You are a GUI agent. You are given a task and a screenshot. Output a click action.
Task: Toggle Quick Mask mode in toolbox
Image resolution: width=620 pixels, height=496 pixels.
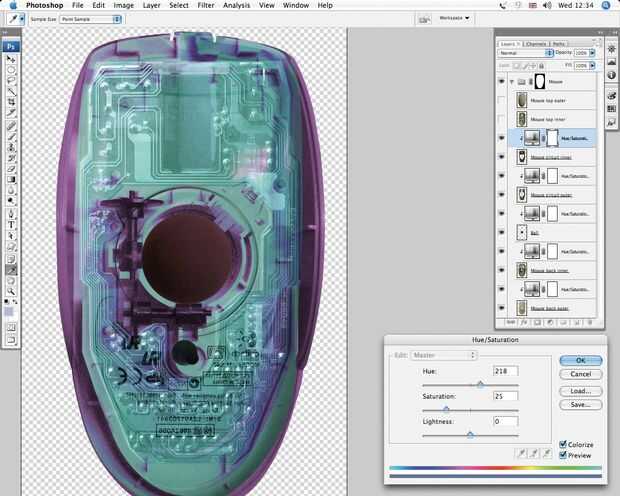(x=11, y=328)
